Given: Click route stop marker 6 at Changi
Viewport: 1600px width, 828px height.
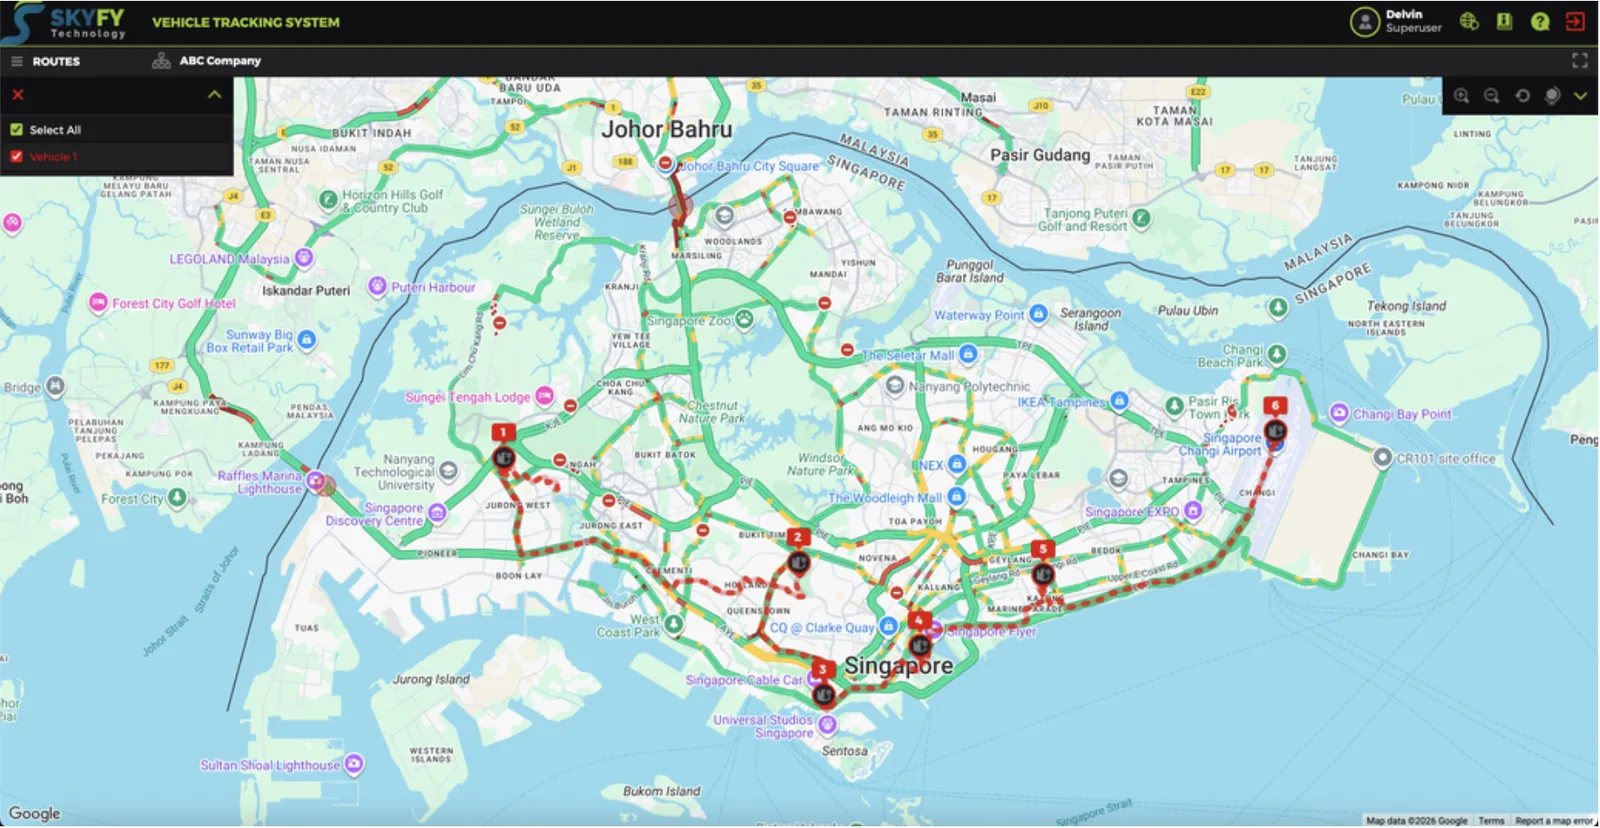Looking at the screenshot, I should 1275,420.
